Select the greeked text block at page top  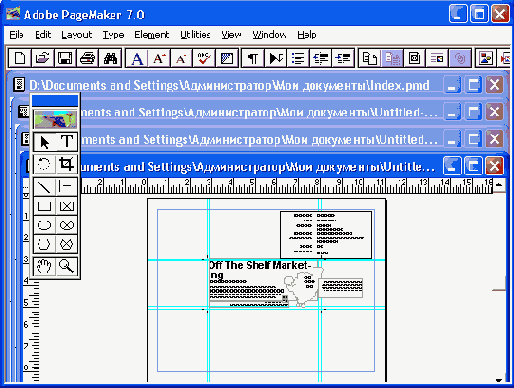point(326,235)
